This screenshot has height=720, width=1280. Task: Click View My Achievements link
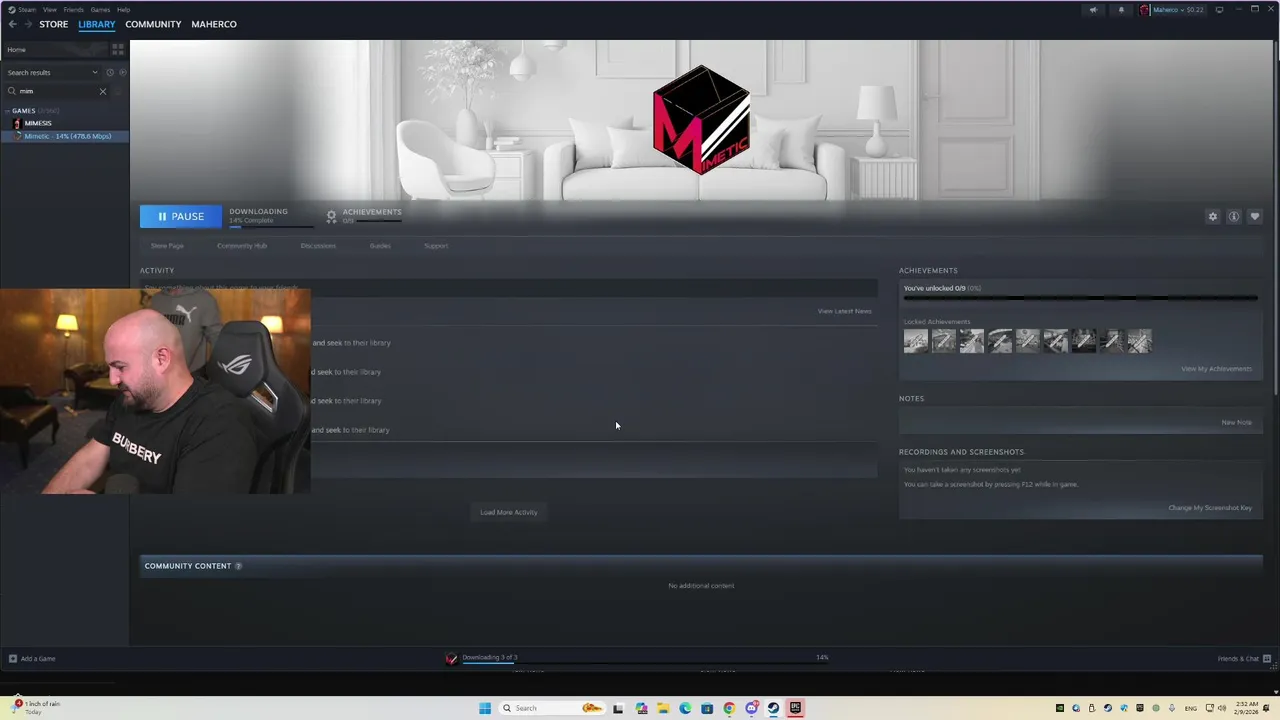1216,369
